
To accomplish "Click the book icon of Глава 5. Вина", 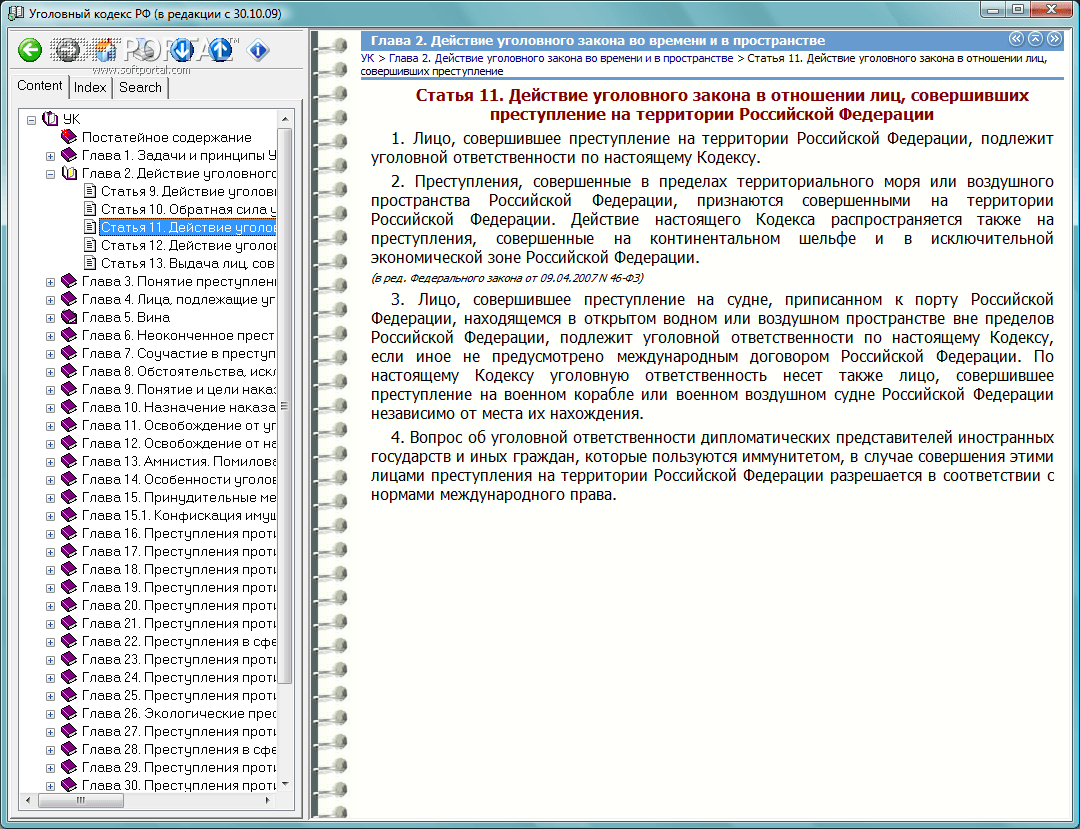I will [x=69, y=317].
